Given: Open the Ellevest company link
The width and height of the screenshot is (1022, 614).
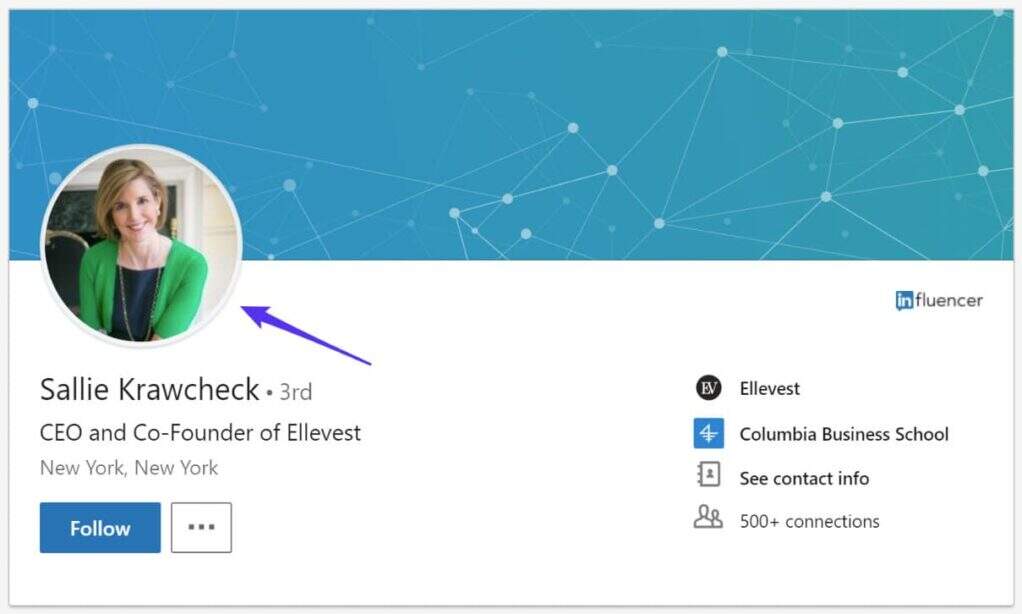Looking at the screenshot, I should coord(769,388).
